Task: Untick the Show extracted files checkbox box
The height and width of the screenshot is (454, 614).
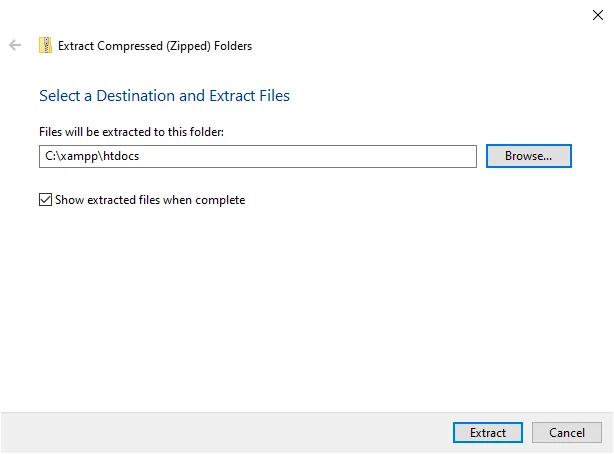Action: (45, 200)
